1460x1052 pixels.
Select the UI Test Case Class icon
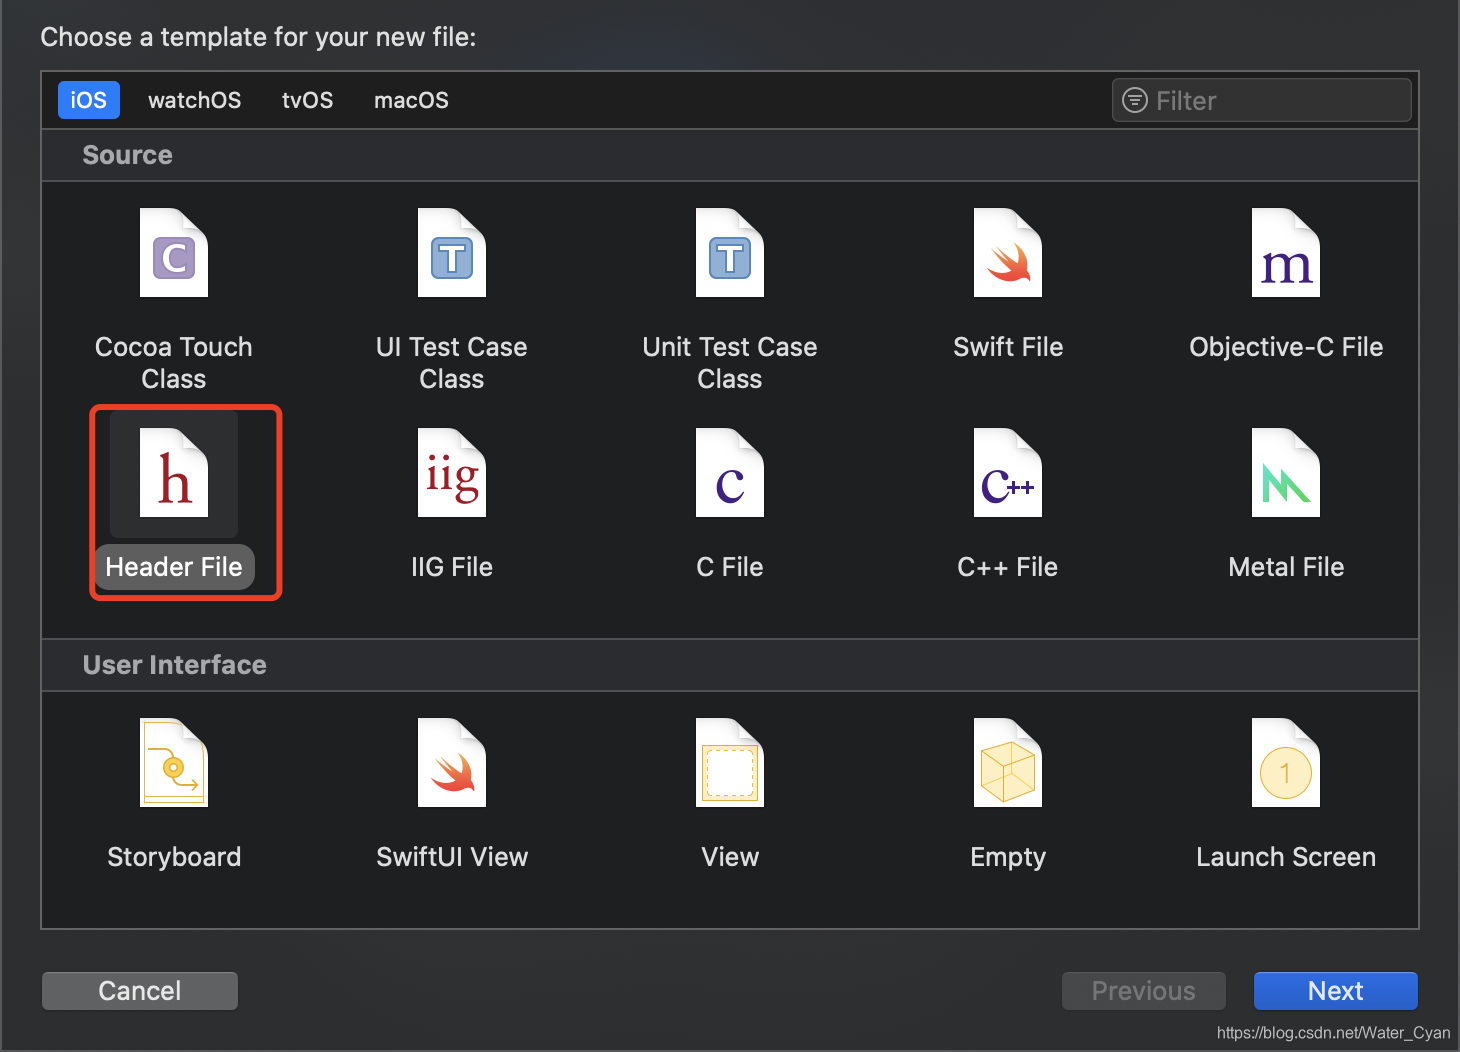(x=452, y=253)
